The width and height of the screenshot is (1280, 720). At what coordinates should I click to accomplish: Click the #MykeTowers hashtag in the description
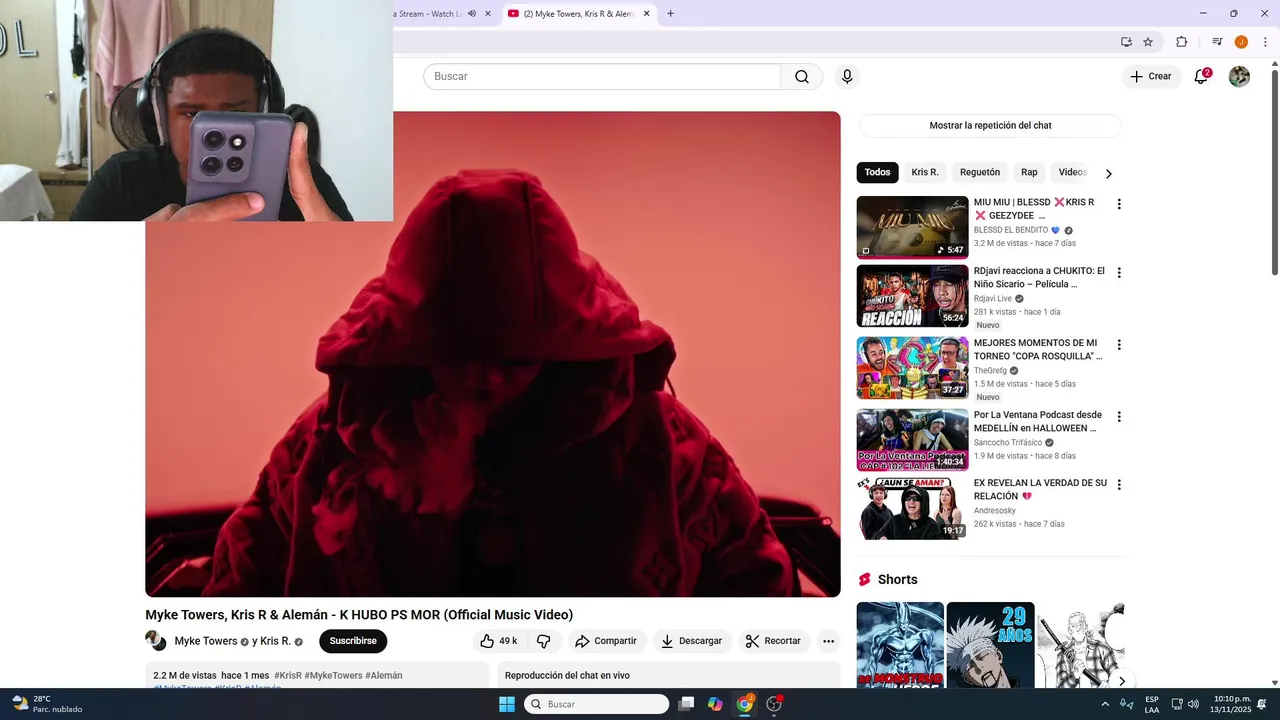click(x=333, y=676)
